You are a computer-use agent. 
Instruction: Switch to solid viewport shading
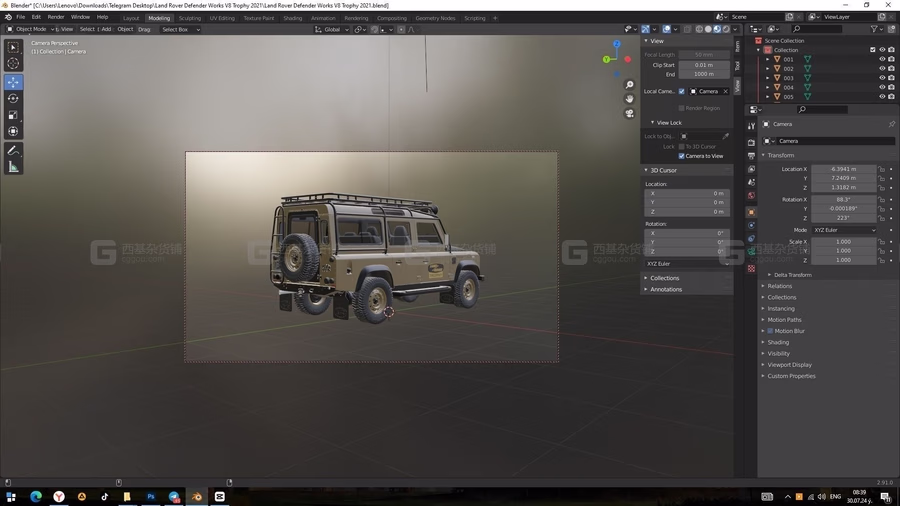(708, 29)
